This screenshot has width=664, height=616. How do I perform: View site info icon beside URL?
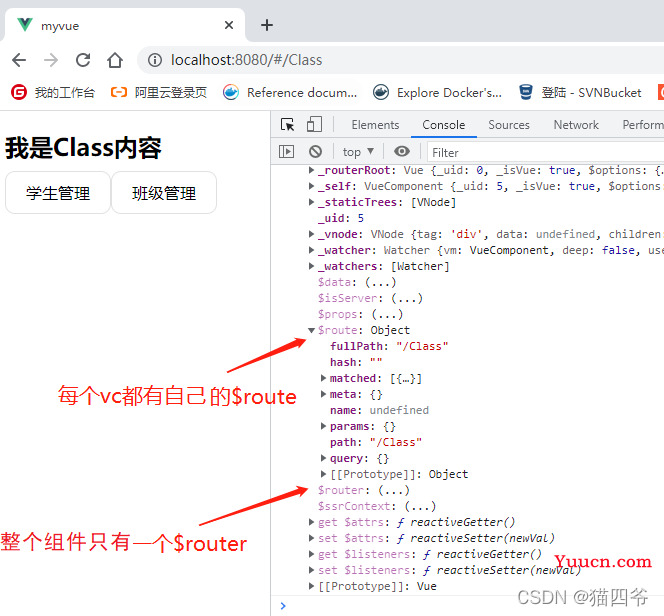(x=155, y=60)
